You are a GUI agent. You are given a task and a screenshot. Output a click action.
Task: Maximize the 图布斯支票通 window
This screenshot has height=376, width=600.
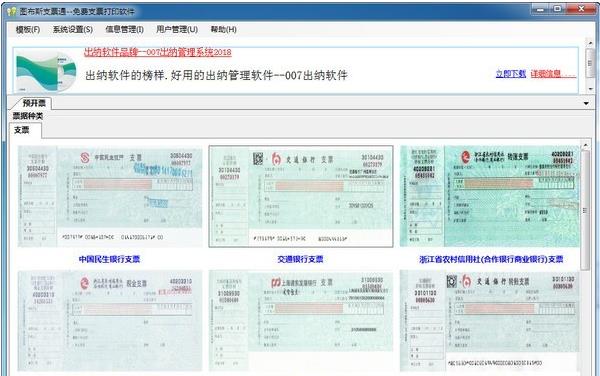pyautogui.click(x=558, y=9)
